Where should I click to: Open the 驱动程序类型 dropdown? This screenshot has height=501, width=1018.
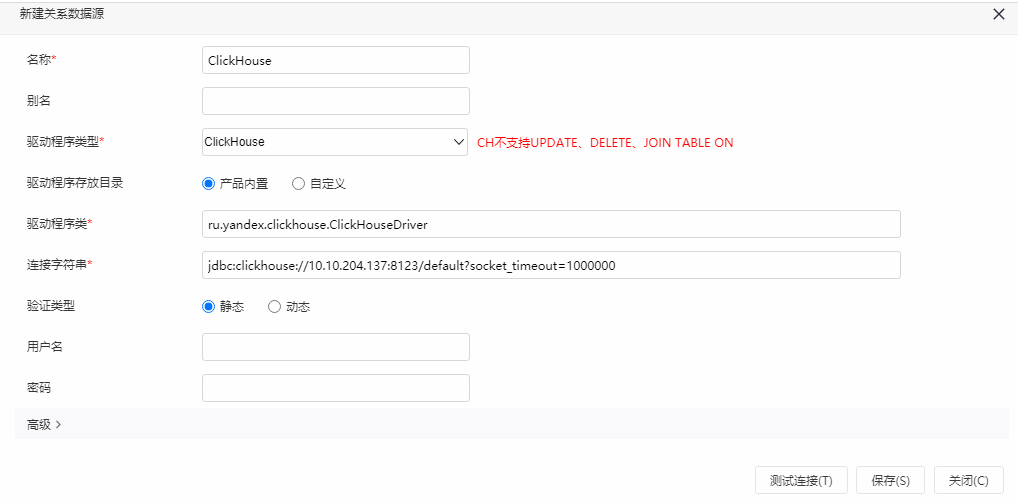point(334,142)
